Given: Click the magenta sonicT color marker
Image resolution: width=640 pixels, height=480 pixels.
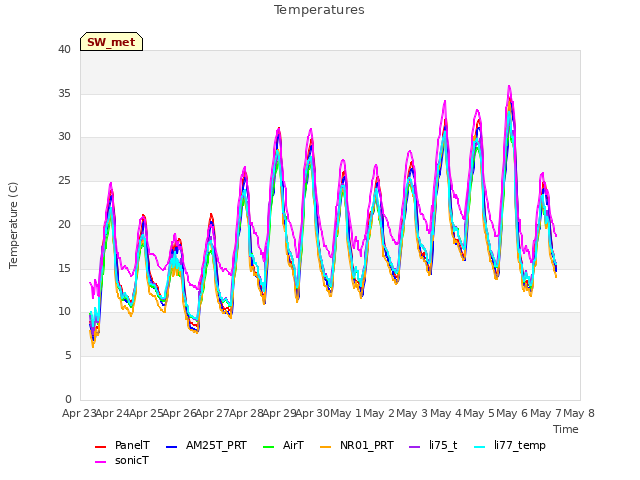Looking at the screenshot, I should tap(100, 462).
